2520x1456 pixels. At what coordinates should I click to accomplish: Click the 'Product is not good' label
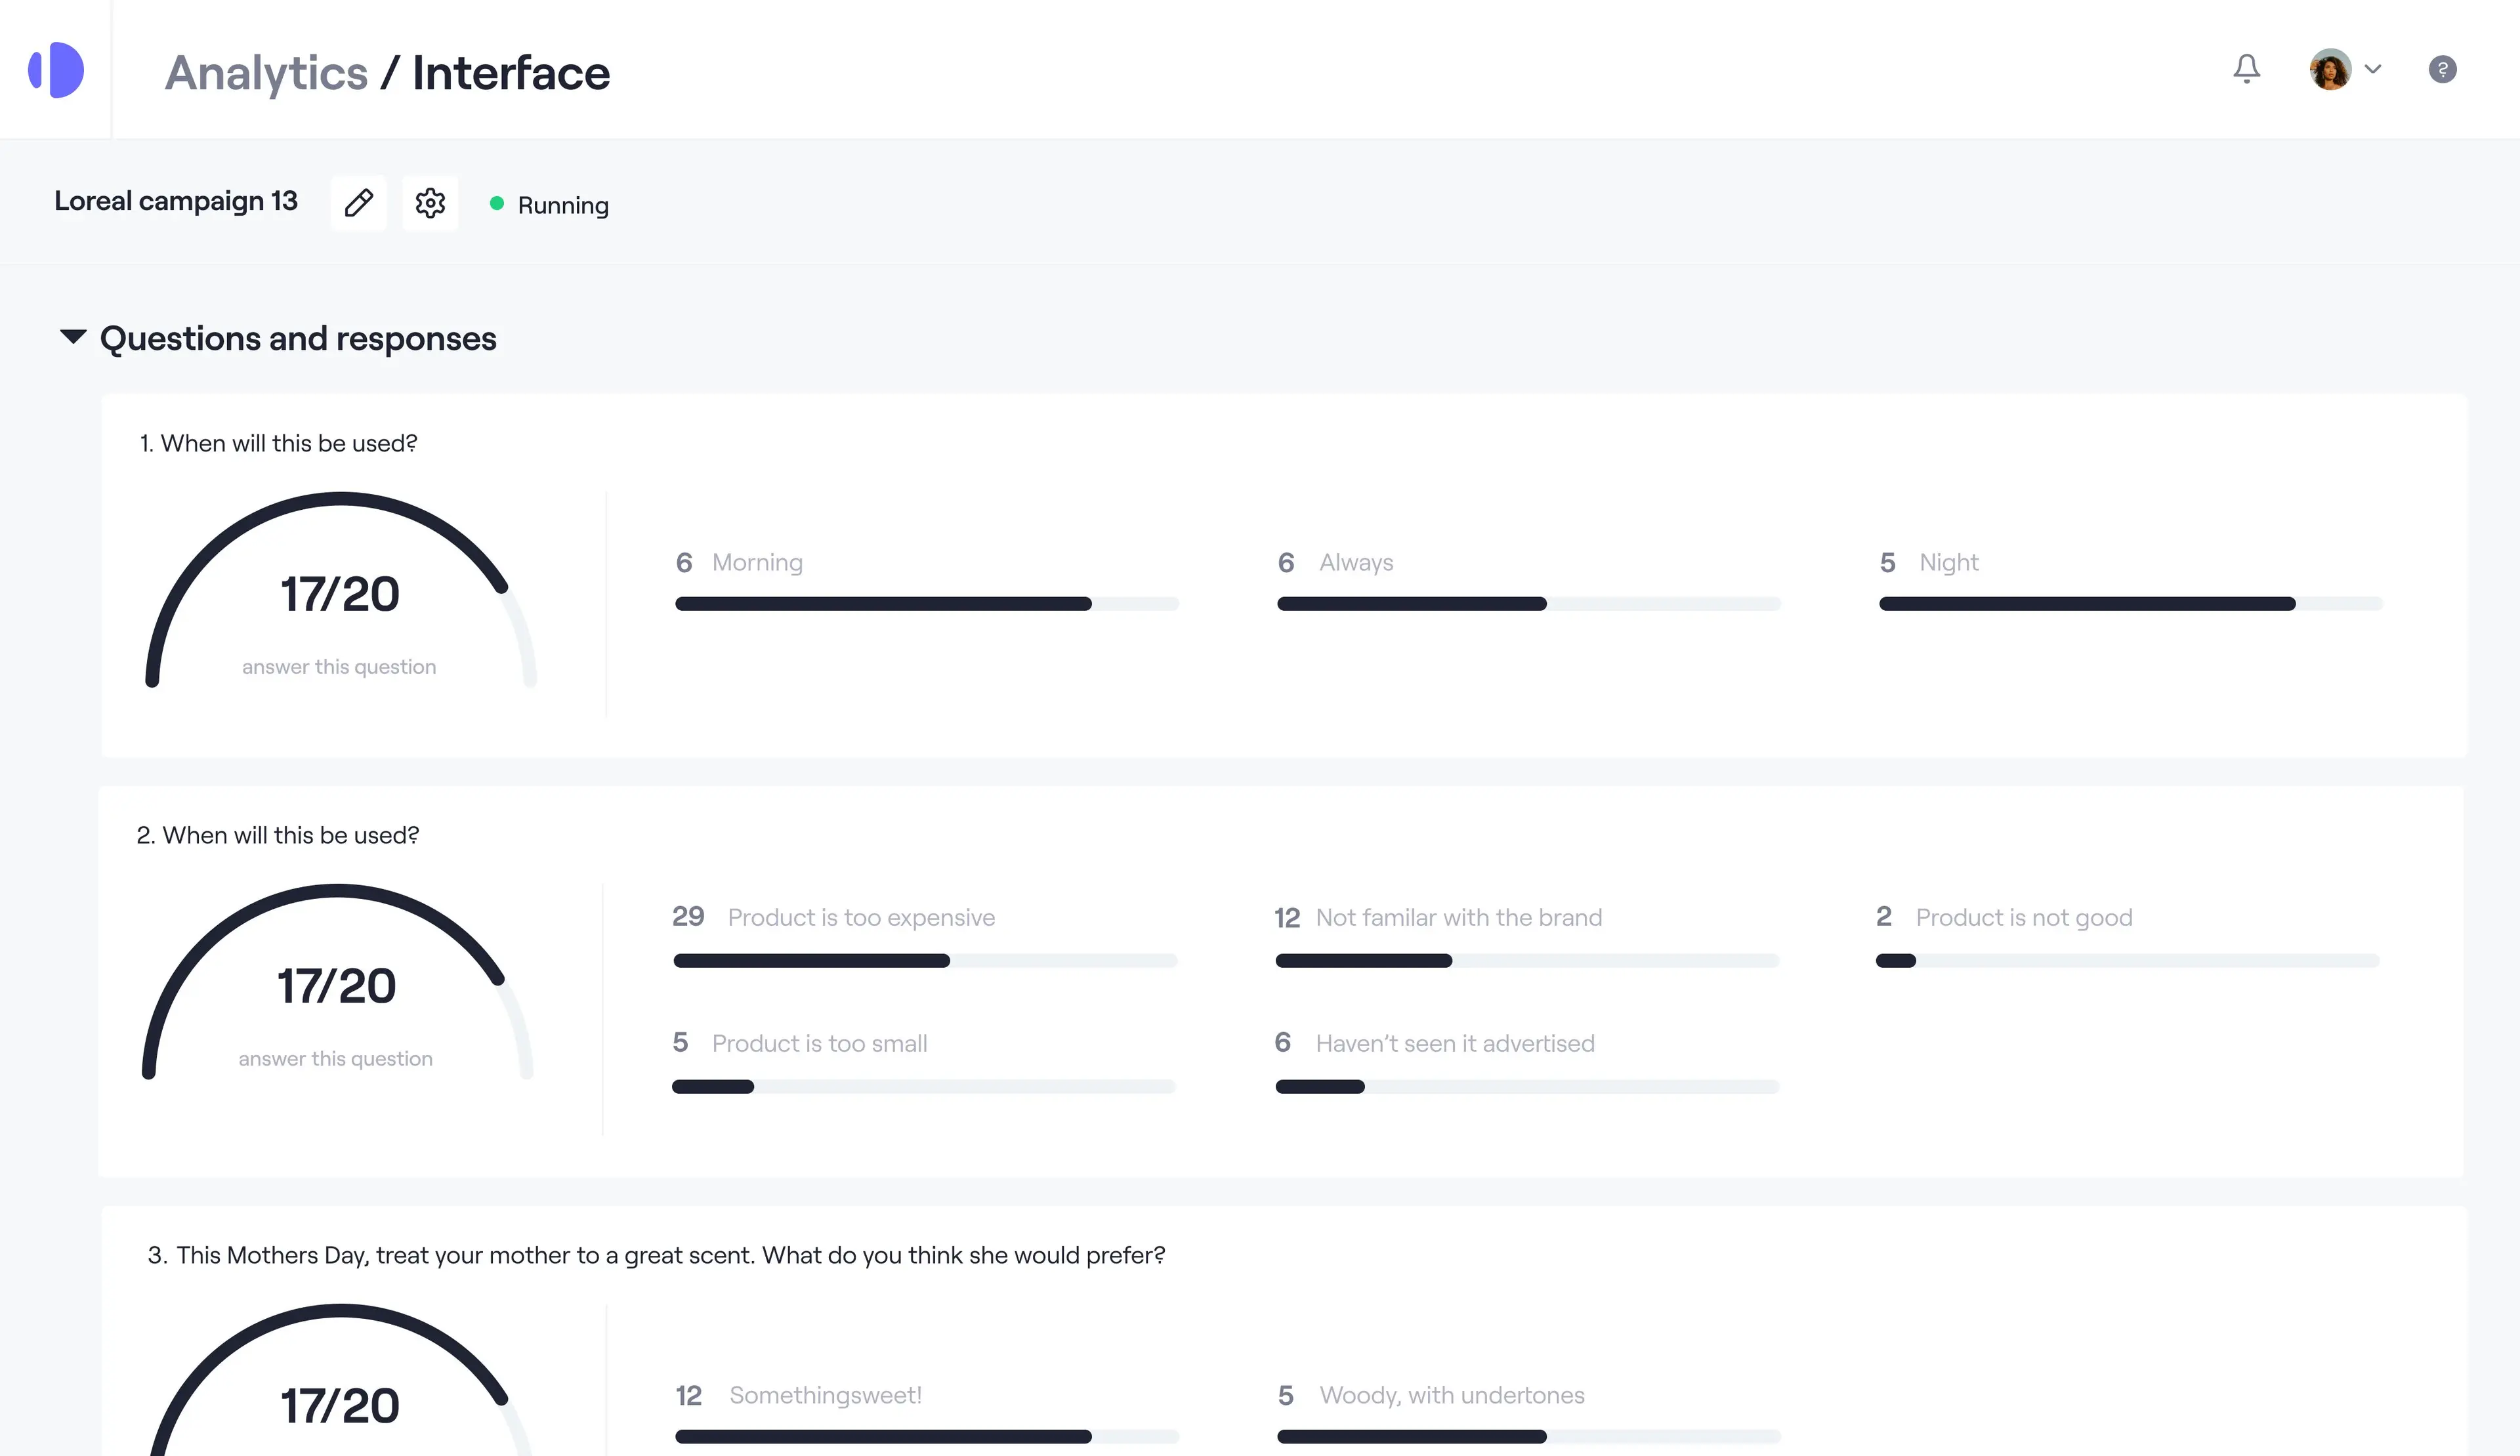point(2024,918)
